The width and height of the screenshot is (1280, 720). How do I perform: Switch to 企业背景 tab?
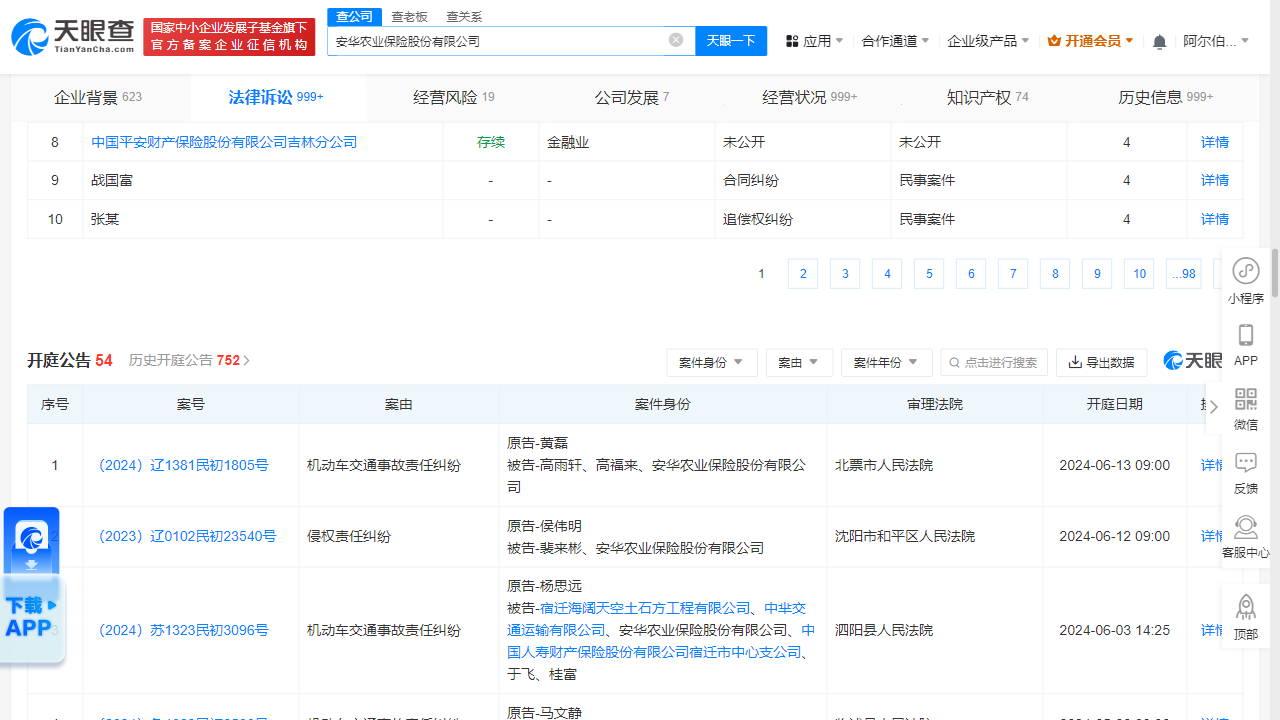pos(98,97)
